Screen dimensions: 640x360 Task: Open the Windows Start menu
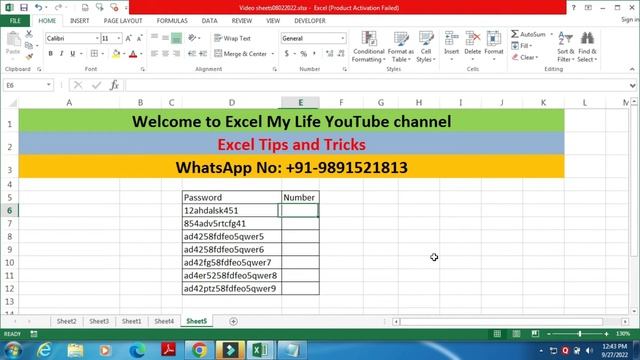click(x=13, y=350)
